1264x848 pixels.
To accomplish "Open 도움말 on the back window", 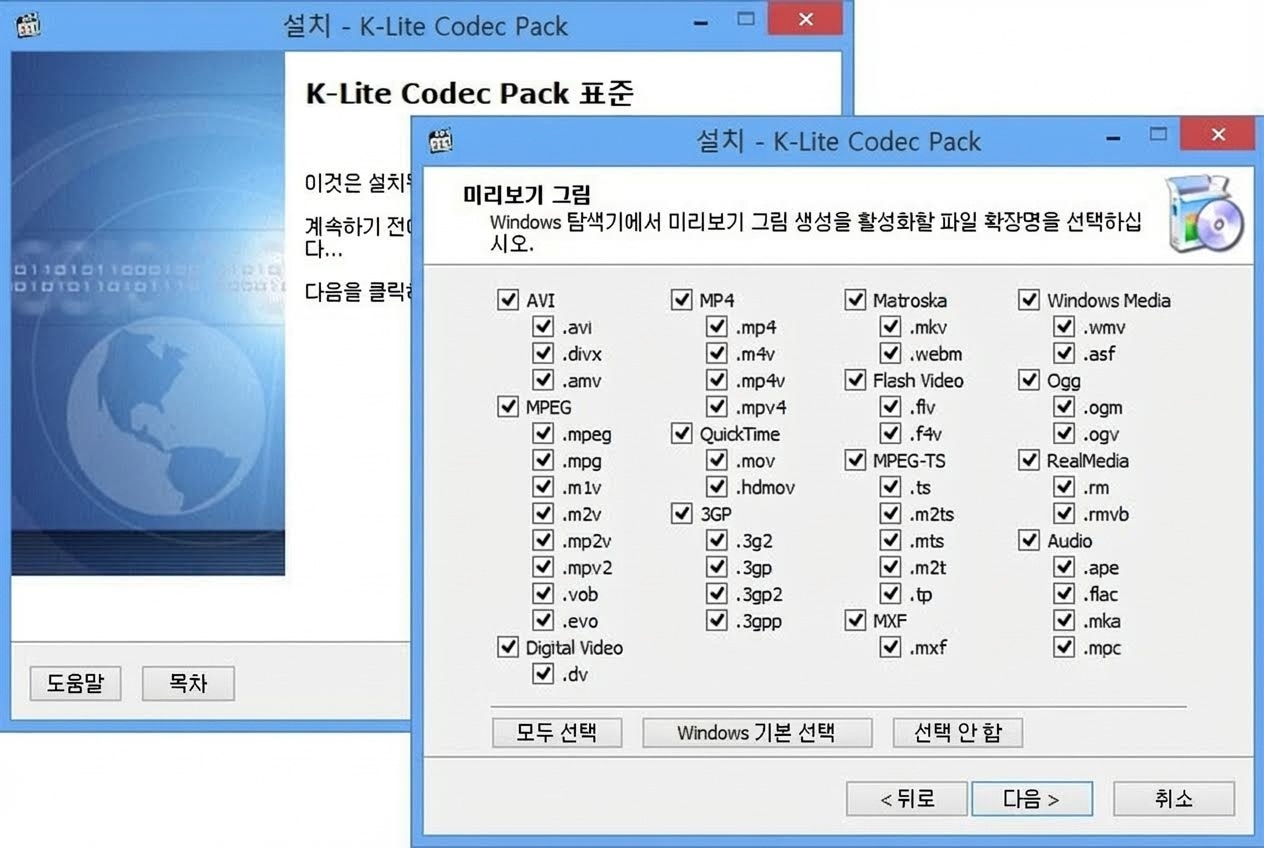I will 75,683.
